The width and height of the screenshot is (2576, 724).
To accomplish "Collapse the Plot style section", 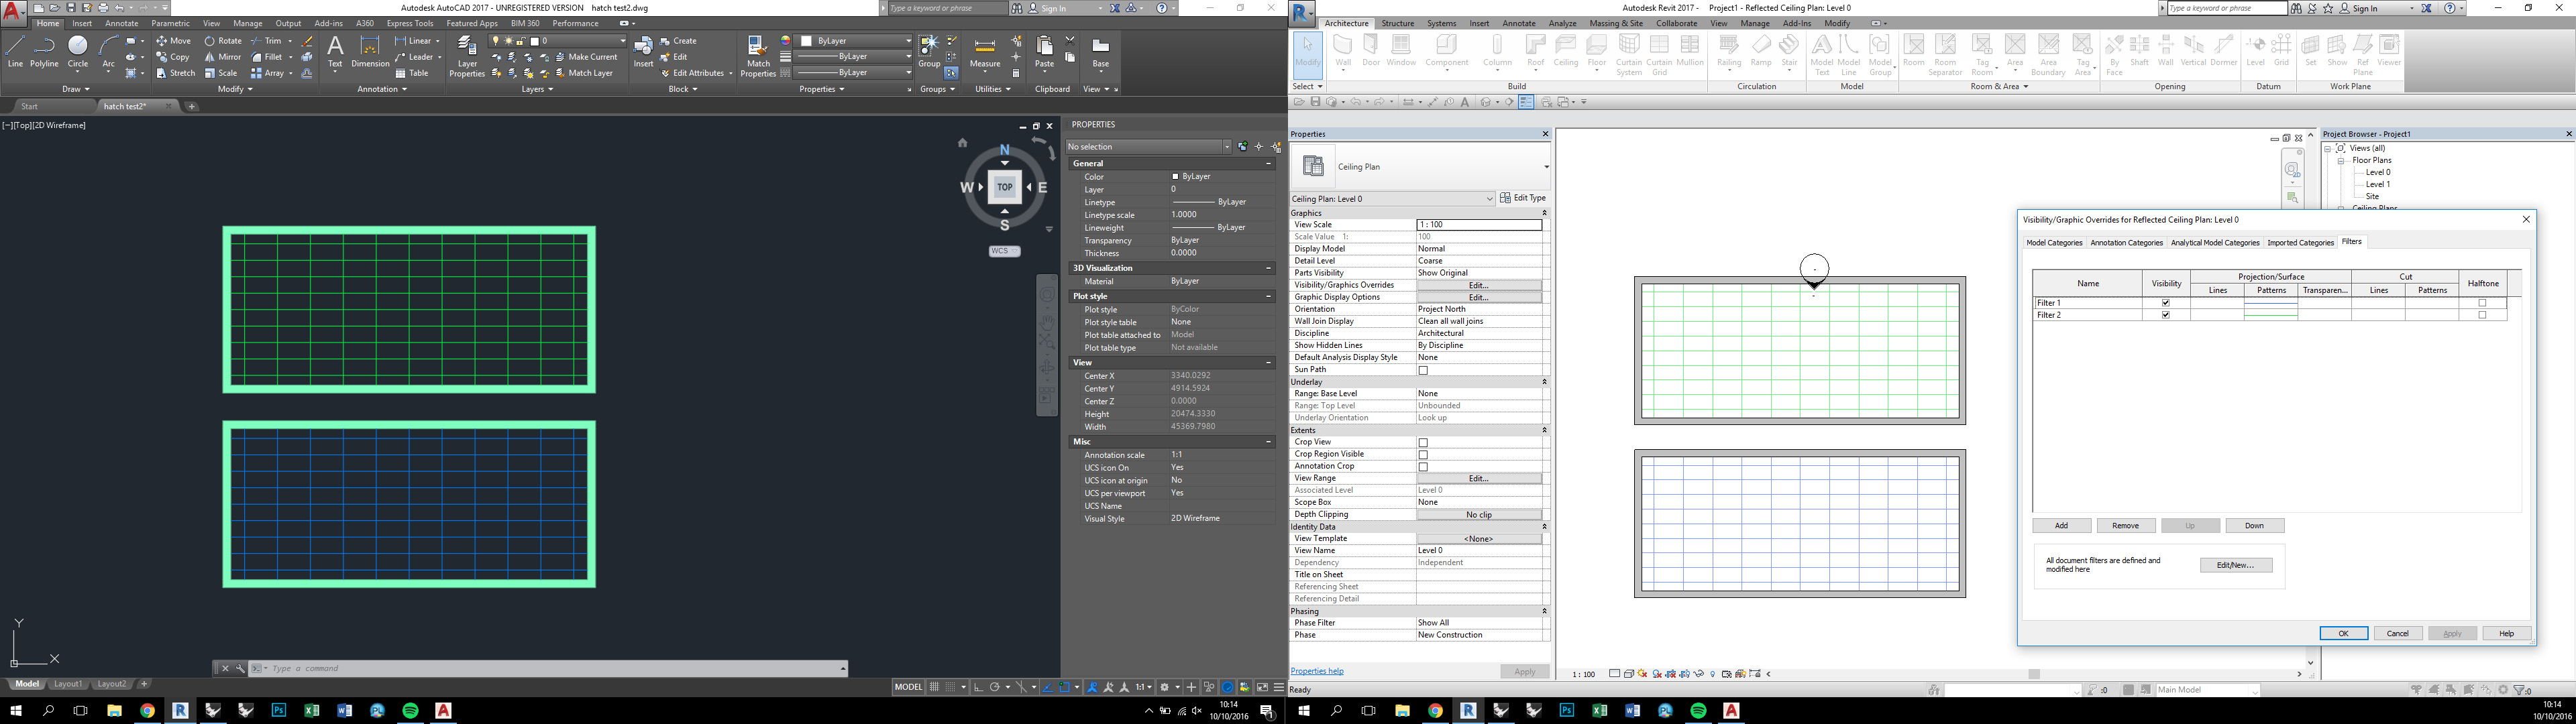I will click(x=1269, y=296).
